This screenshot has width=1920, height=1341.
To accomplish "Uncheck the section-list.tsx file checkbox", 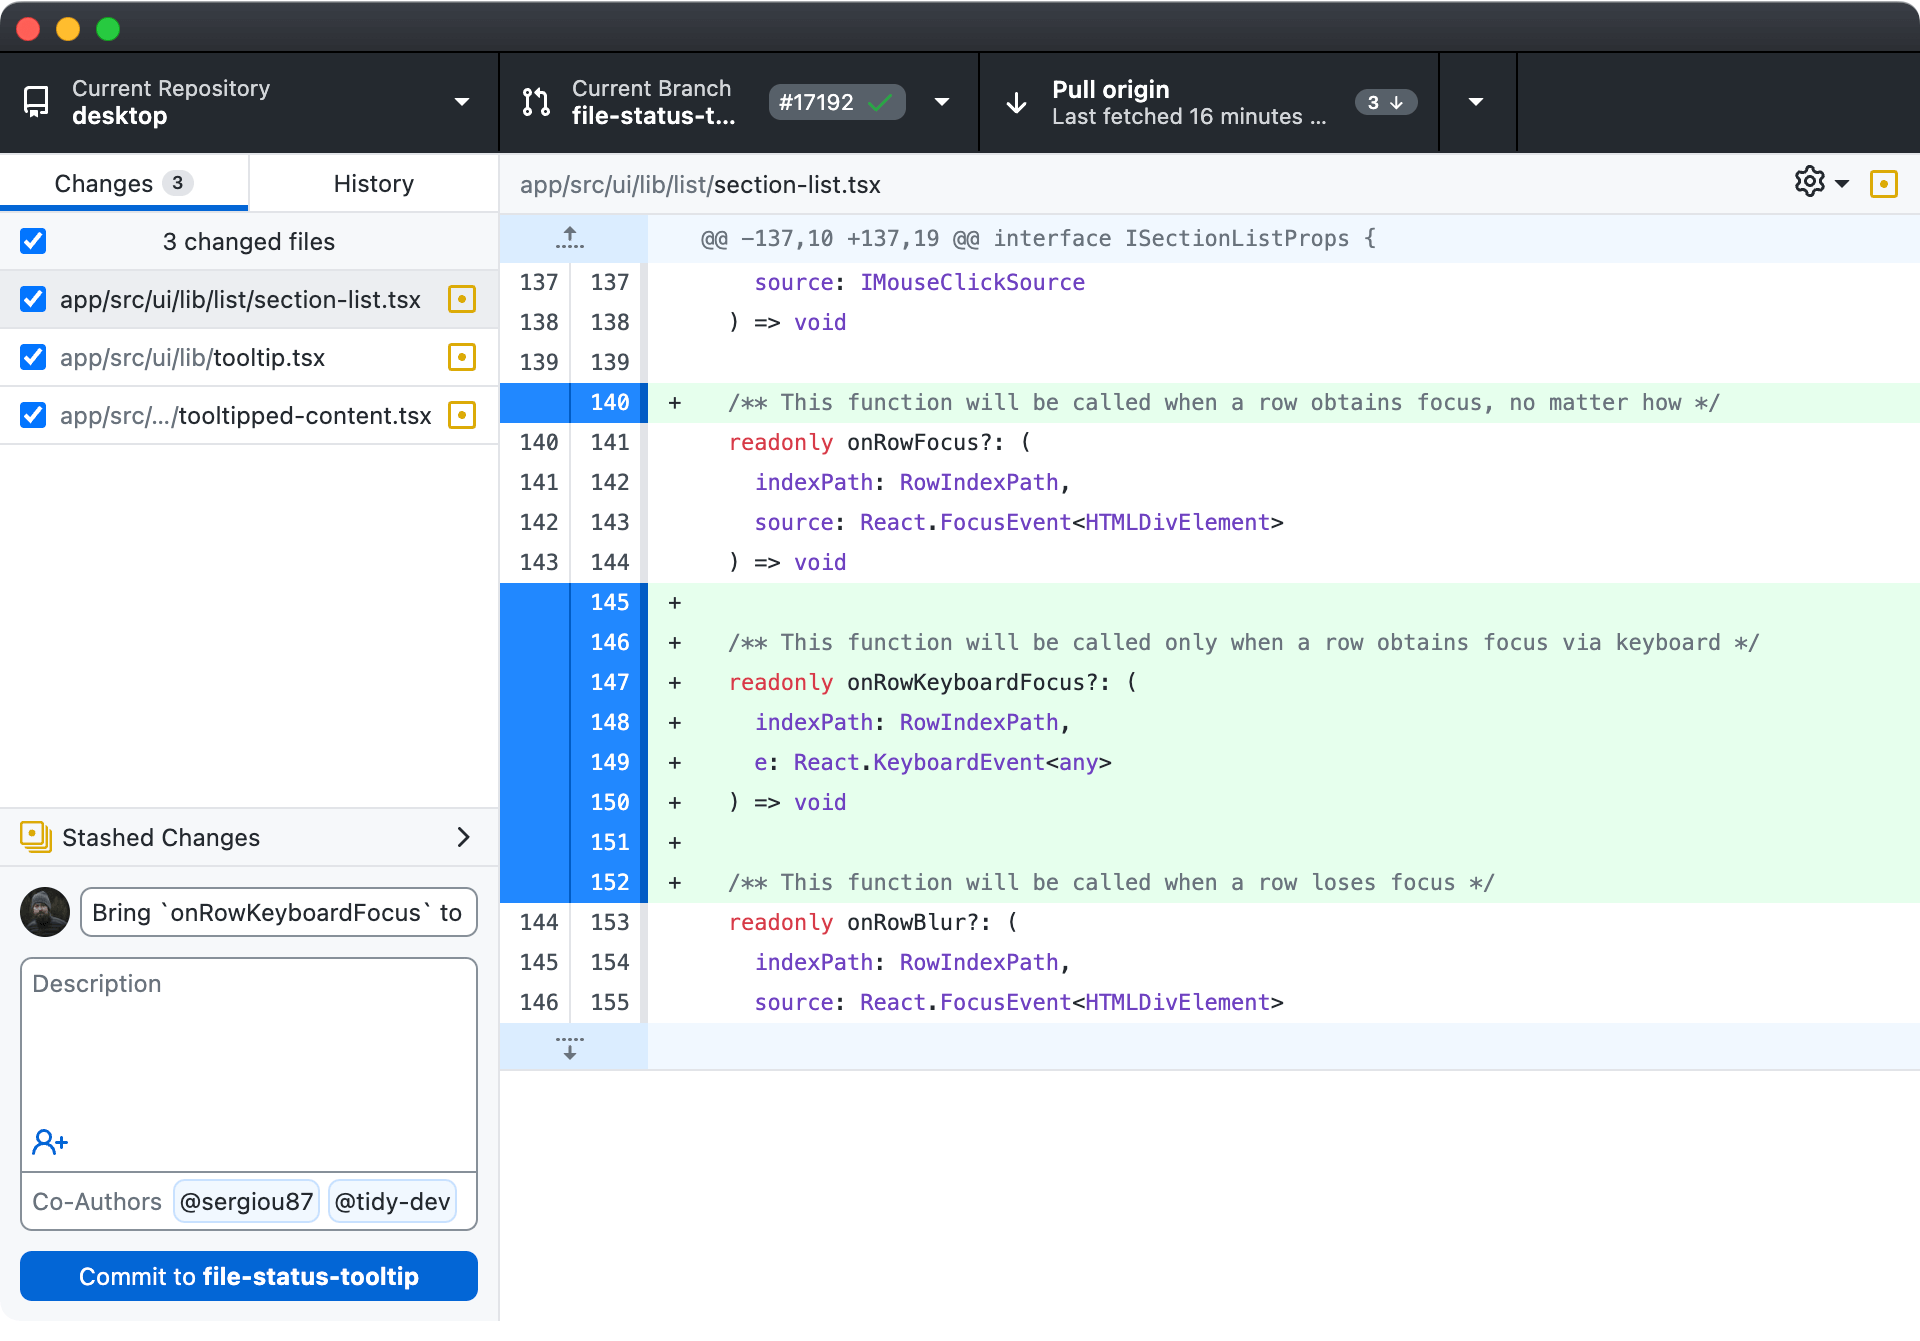I will click(33, 299).
